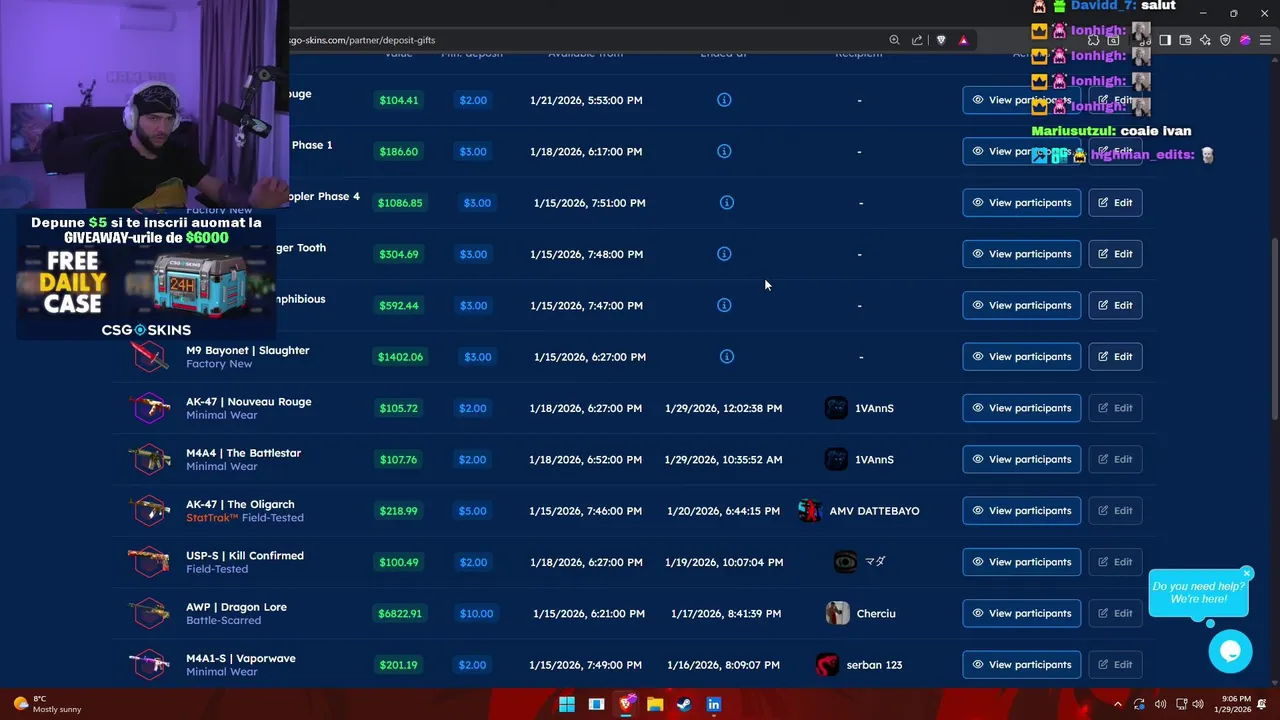Click the Brave browser taskbar icon

(626, 704)
